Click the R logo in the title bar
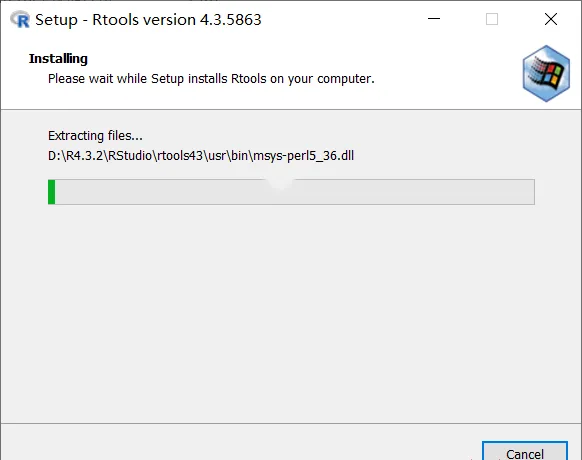The width and height of the screenshot is (582, 460). coord(20,19)
